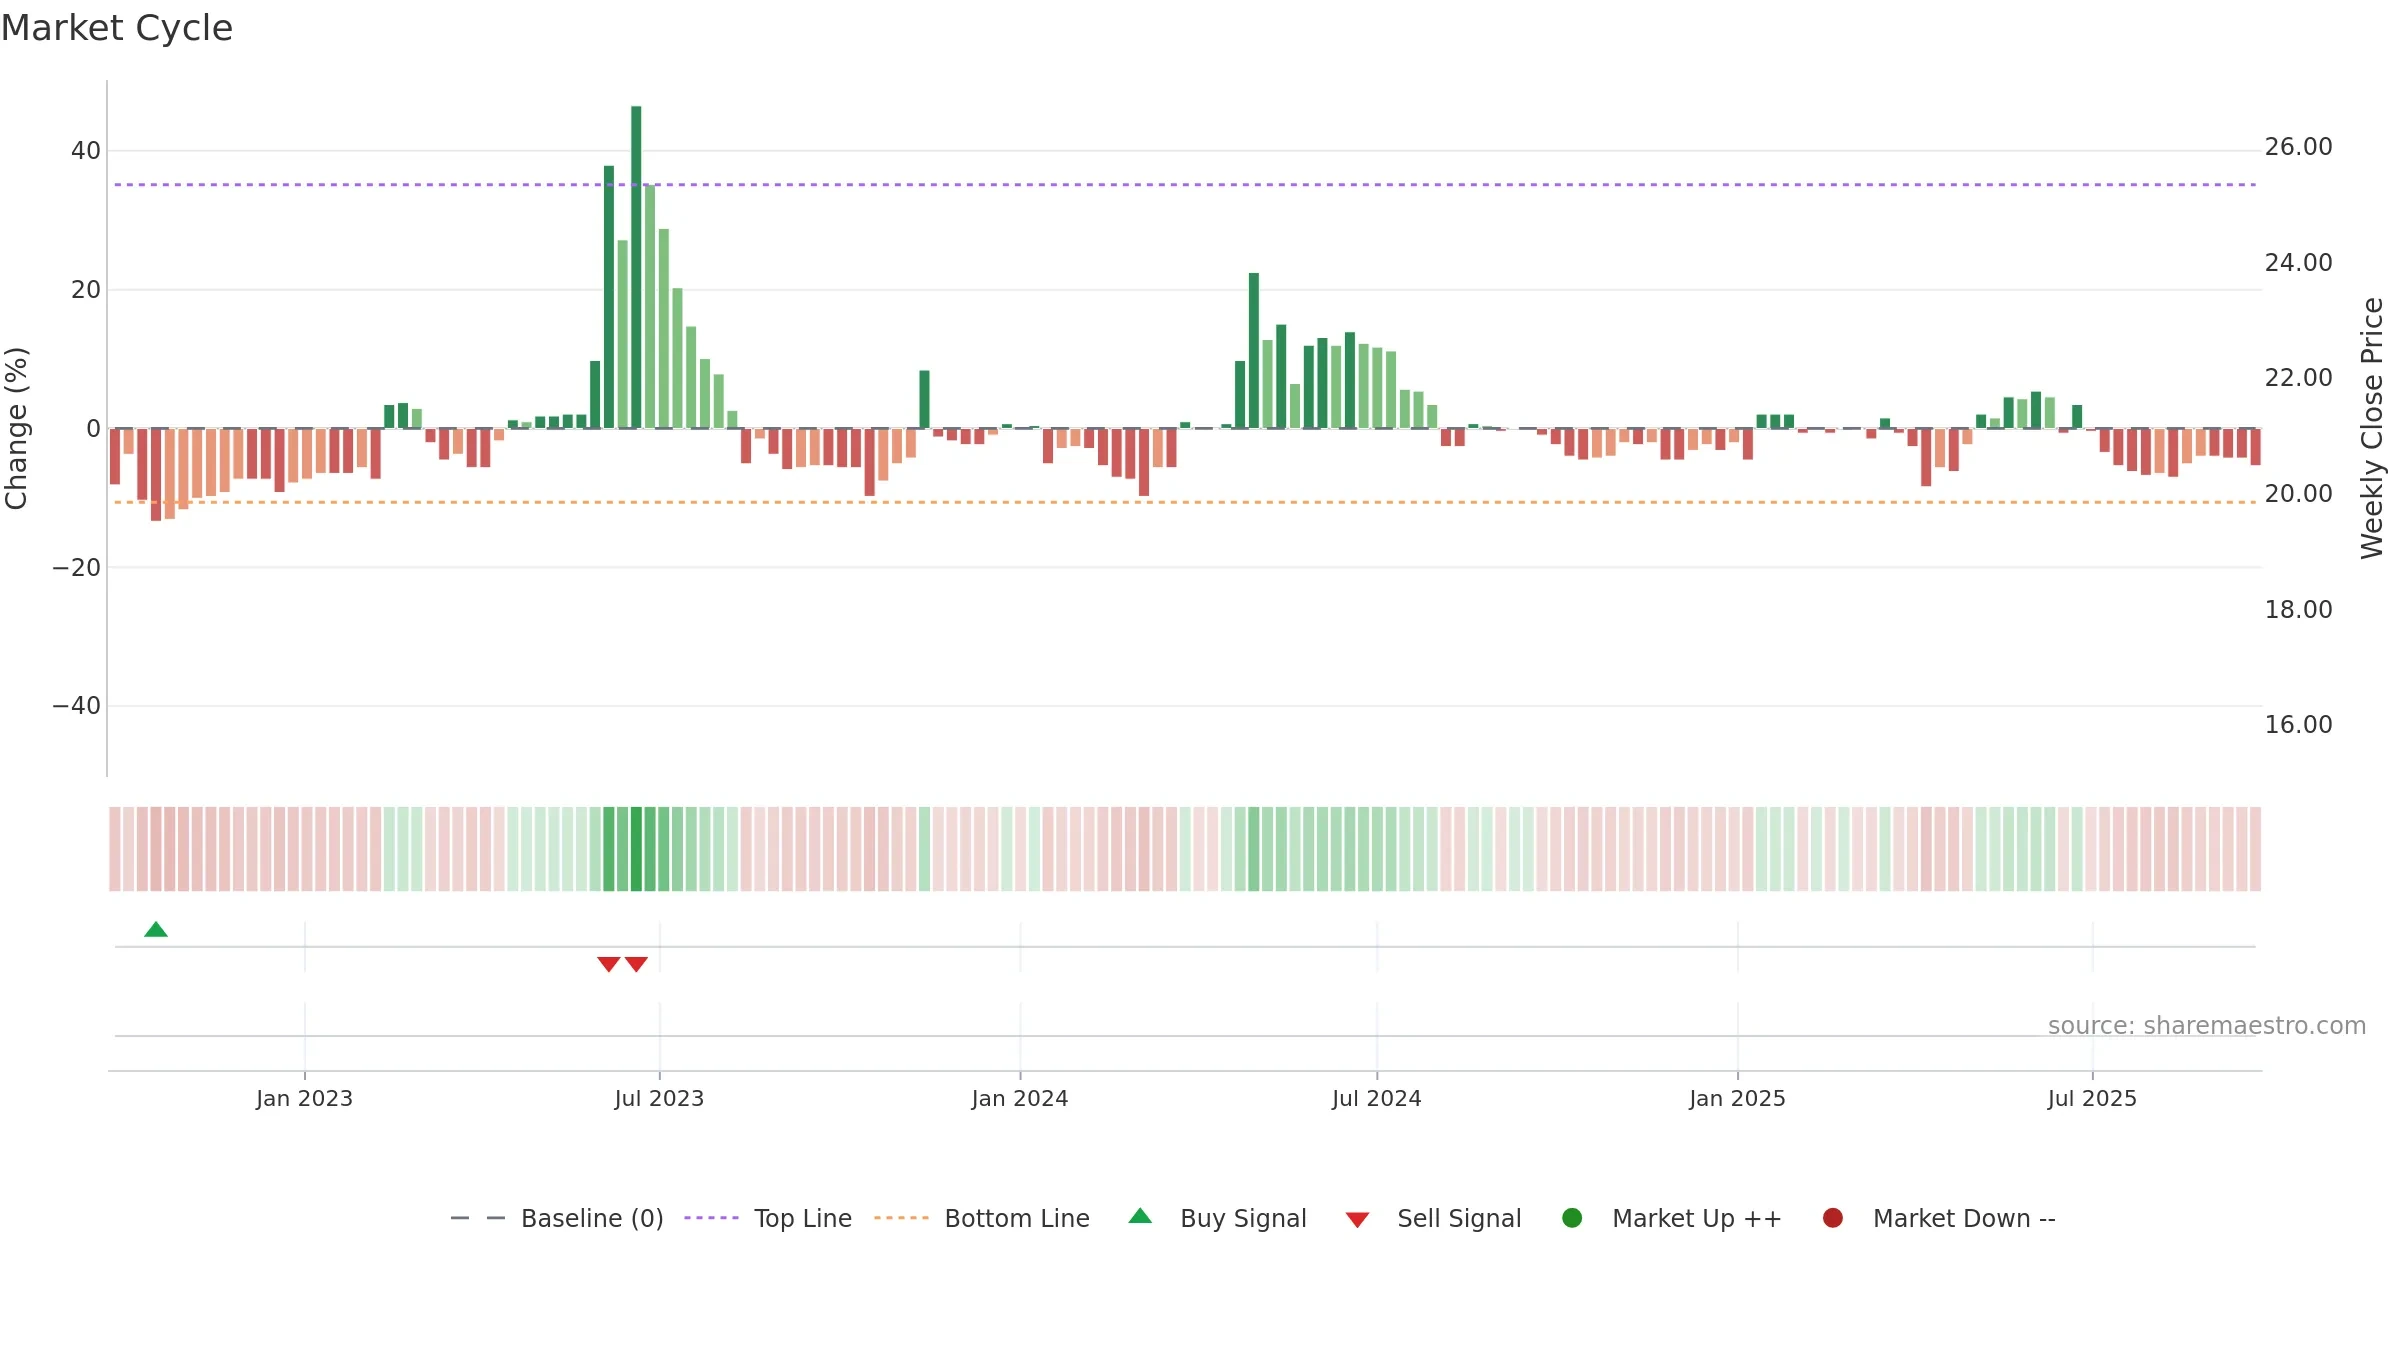Click the orange dotted Bottom Line

1185,502
